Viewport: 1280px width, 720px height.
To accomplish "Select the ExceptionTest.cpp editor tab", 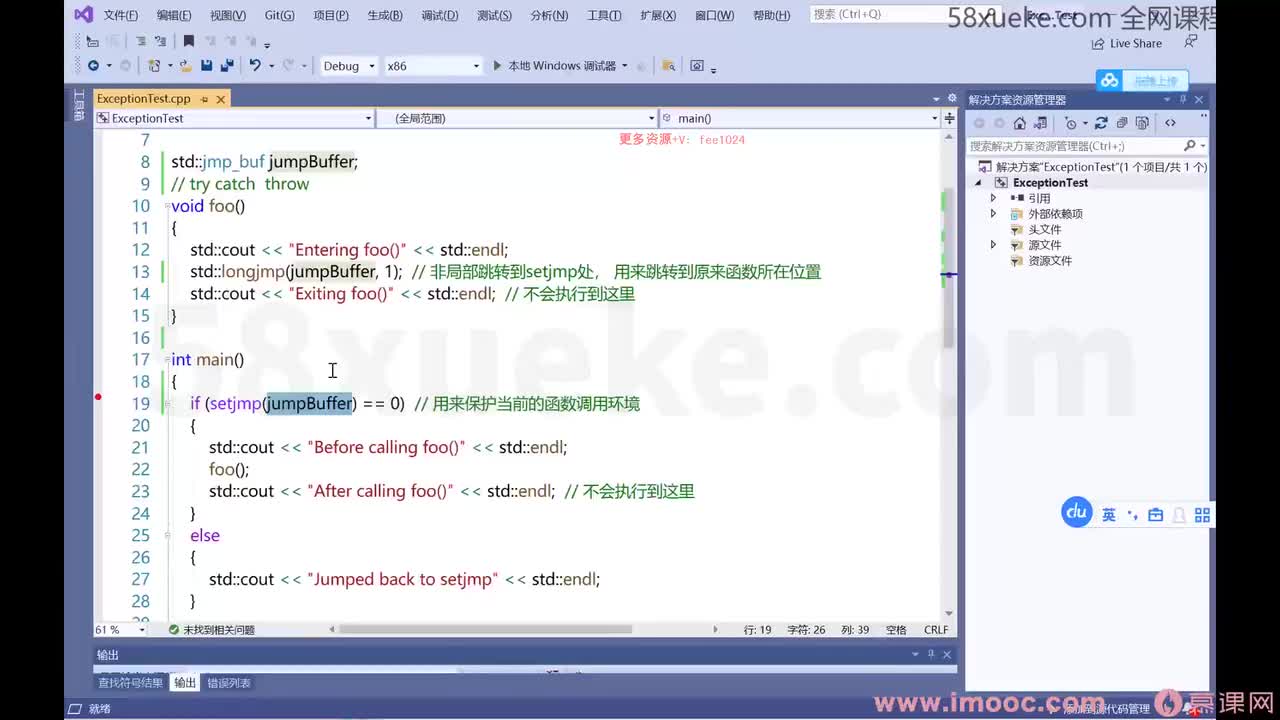I will coord(143,99).
